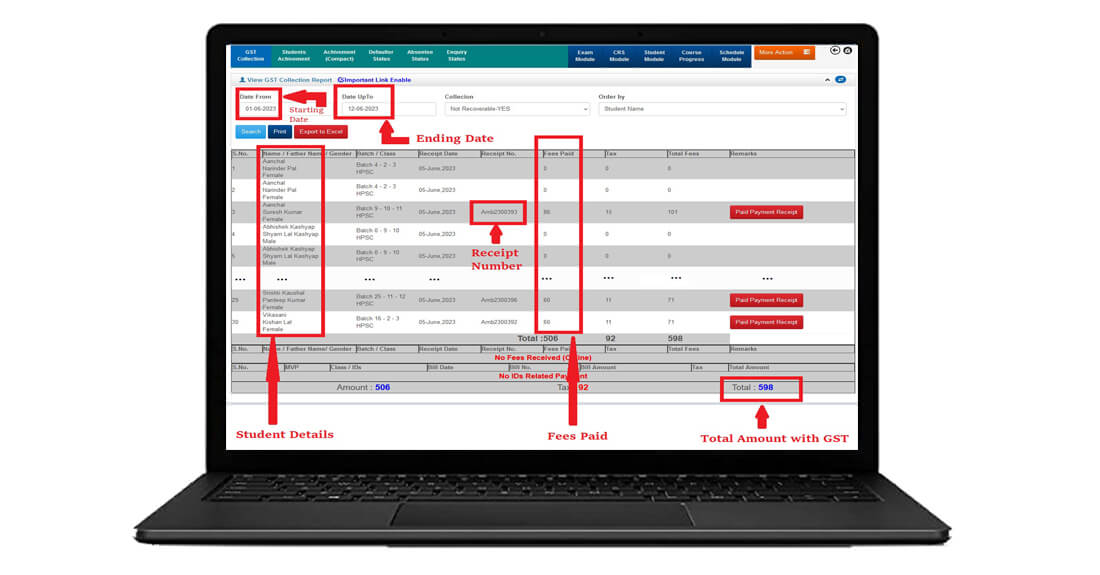Screen dimensions: 1100x575
Task: Click the Date UpTo input field
Action: coord(361,108)
